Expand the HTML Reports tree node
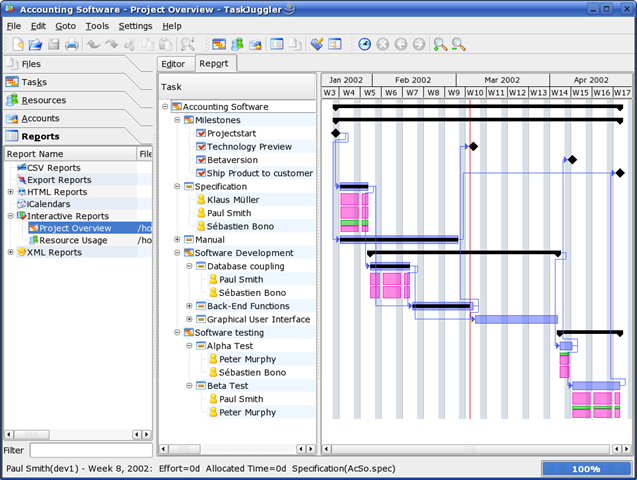The image size is (637, 480). pos(10,192)
